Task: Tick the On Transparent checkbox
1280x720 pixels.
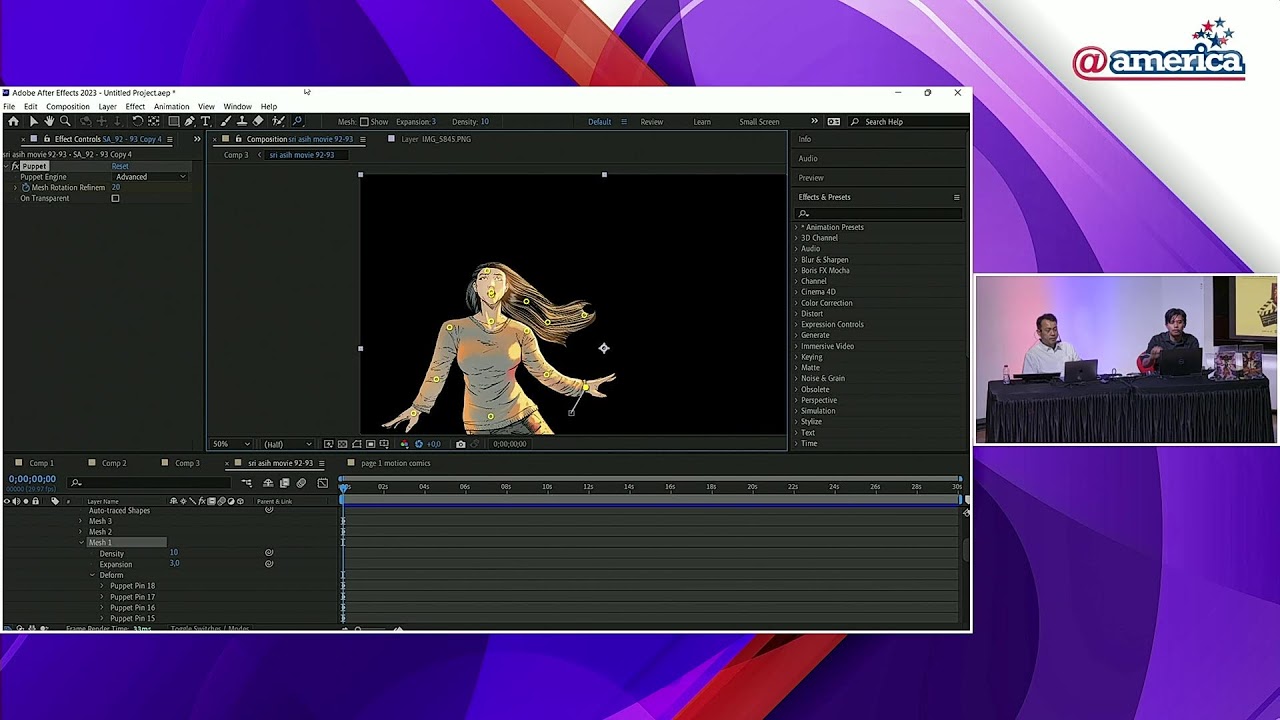Action: click(115, 198)
